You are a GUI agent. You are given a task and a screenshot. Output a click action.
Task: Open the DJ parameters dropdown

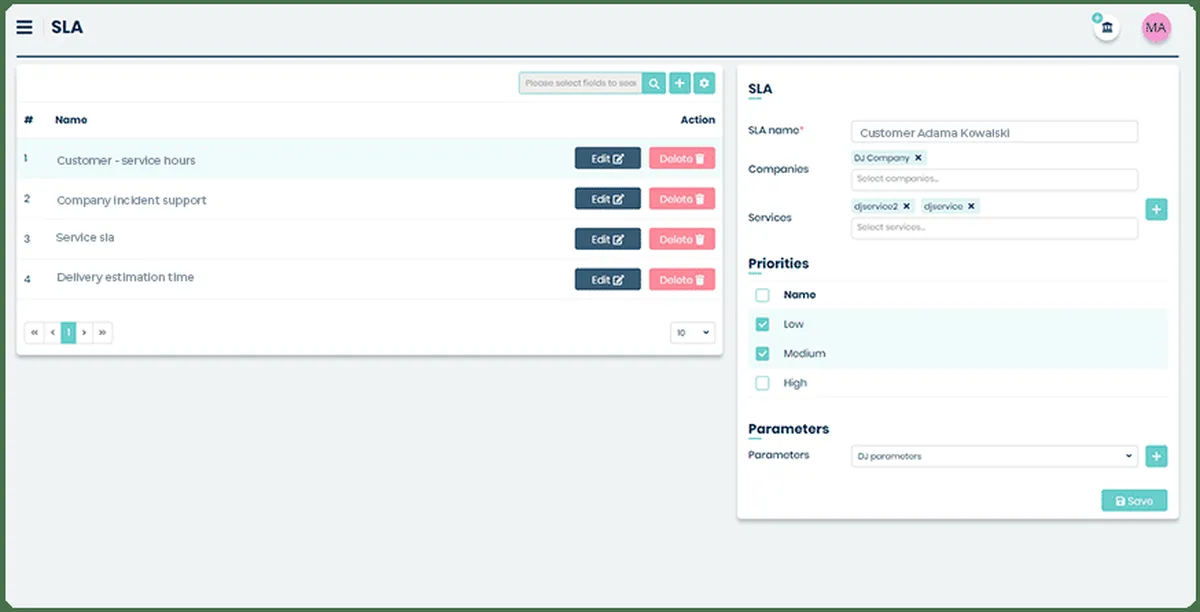pos(994,456)
